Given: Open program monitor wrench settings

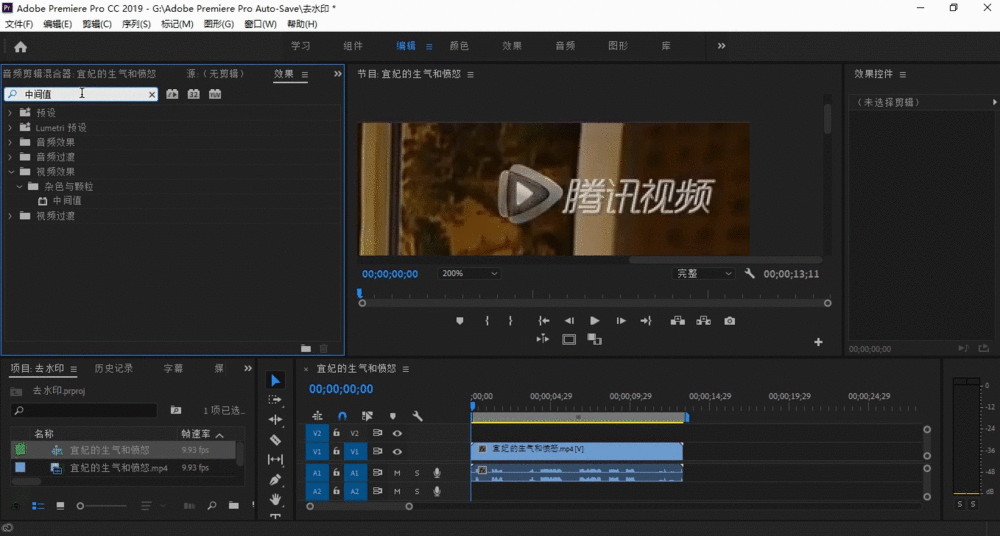Looking at the screenshot, I should pyautogui.click(x=749, y=273).
